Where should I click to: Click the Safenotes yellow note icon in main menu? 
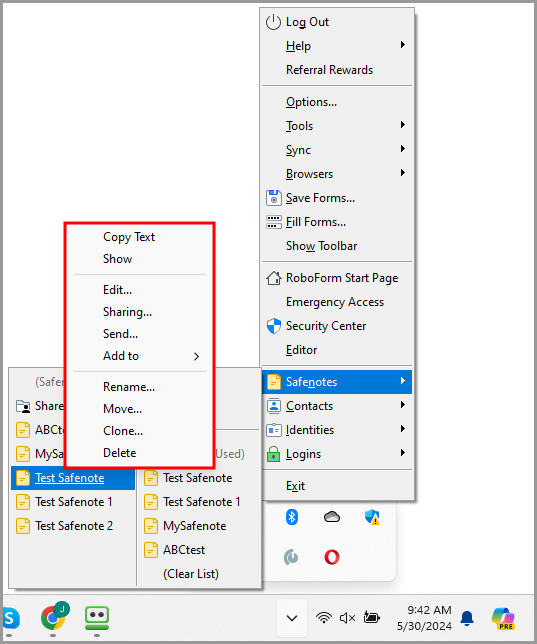coord(274,382)
